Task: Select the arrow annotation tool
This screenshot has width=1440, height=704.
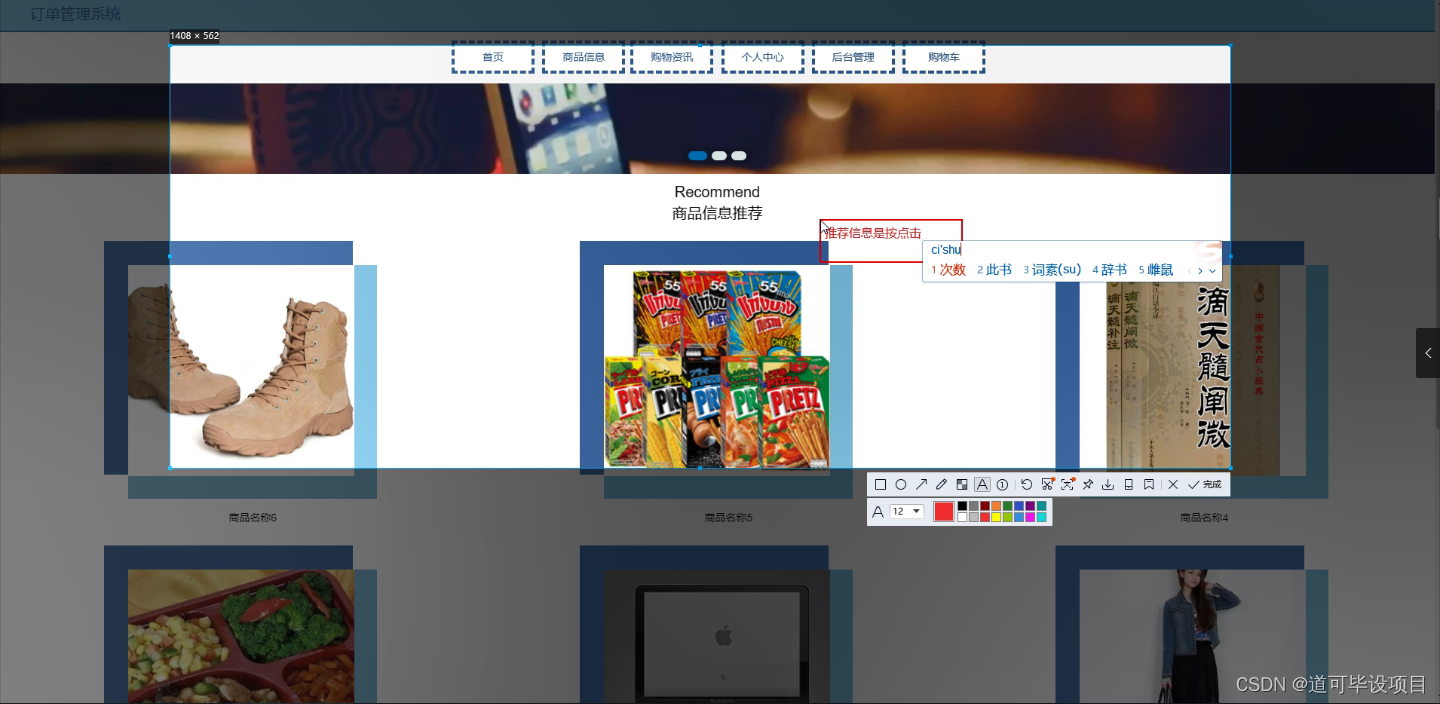Action: [921, 484]
